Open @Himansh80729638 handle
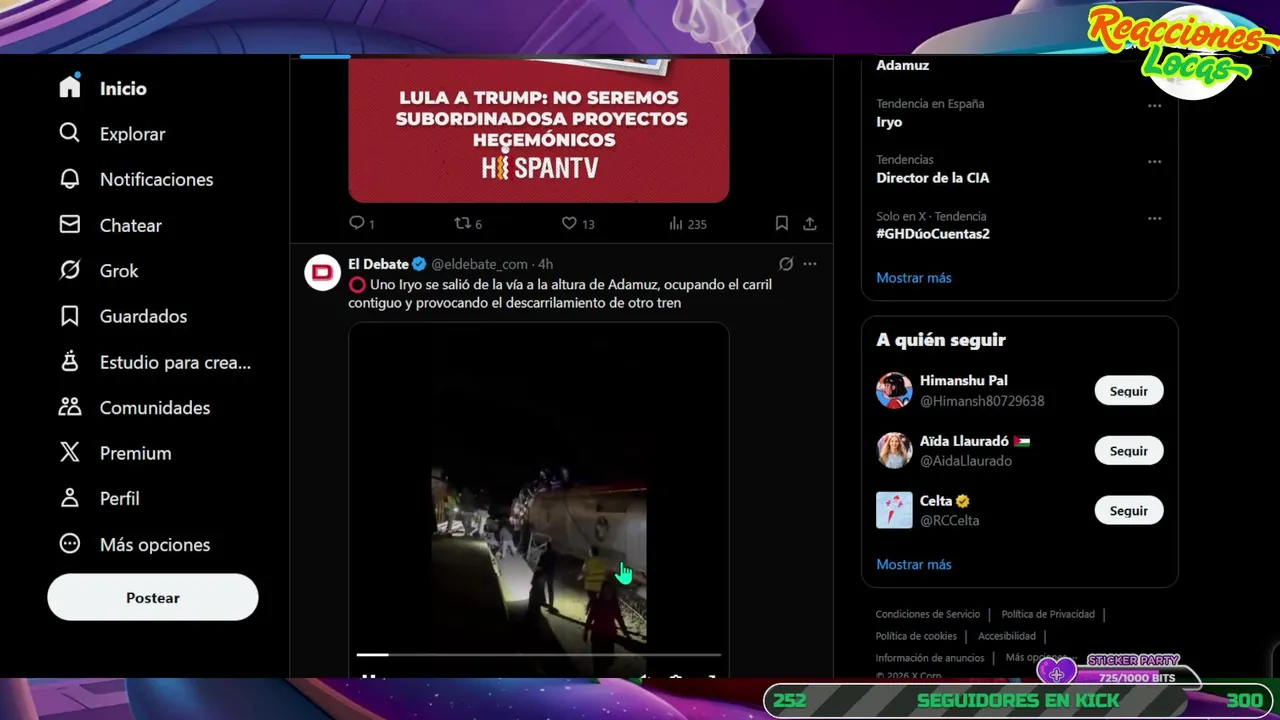 click(982, 401)
